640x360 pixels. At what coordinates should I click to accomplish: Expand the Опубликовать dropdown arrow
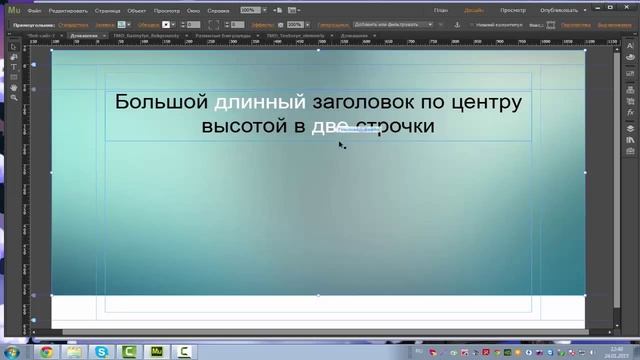click(585, 10)
